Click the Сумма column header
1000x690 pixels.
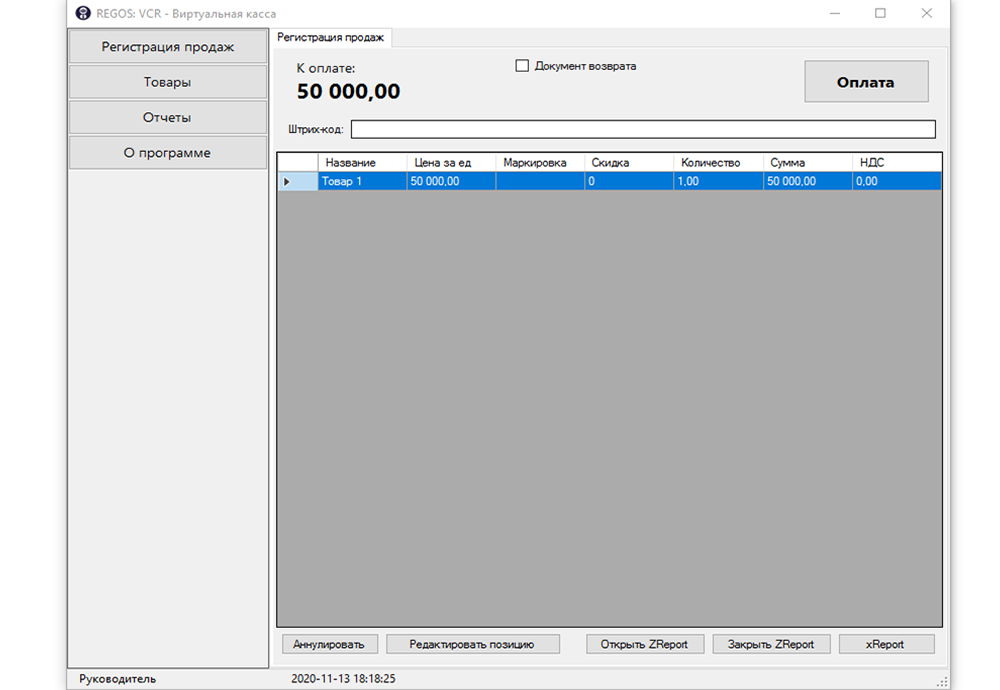pyautogui.click(x=807, y=163)
